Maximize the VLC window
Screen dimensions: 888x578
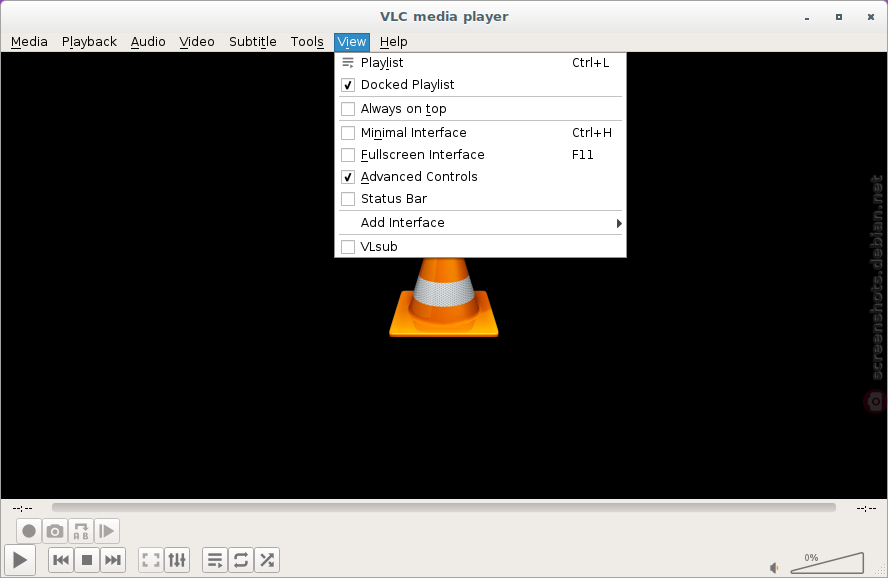839,17
